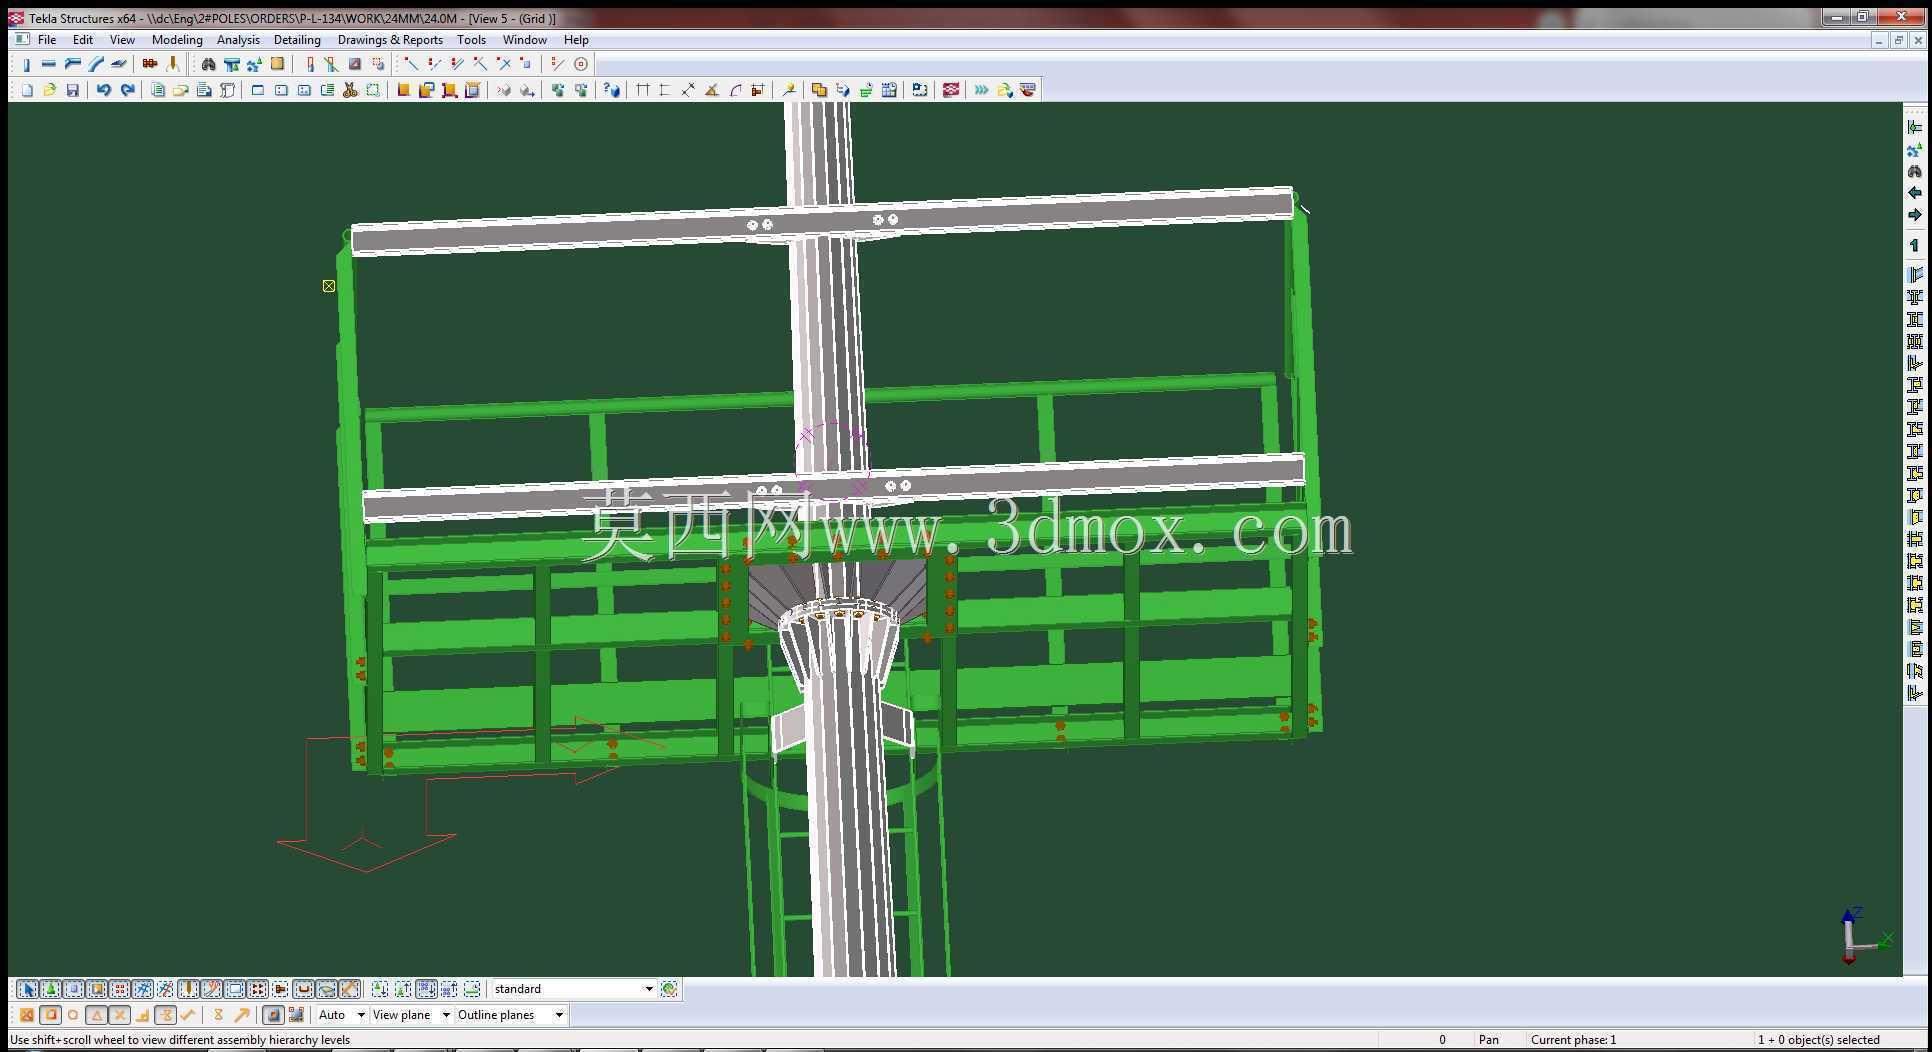Toggle the Snap to centers circle switch
1932x1052 pixels.
tap(73, 1015)
